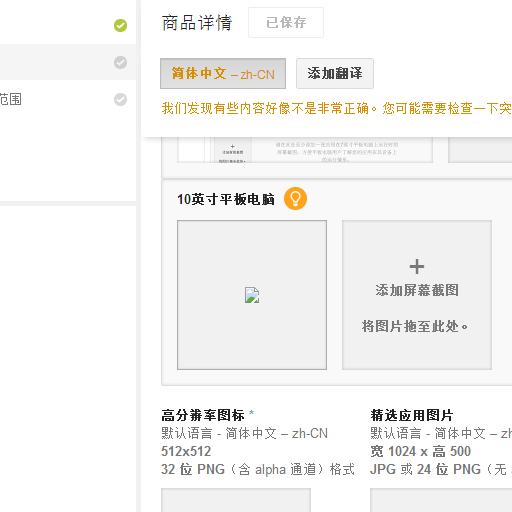The height and width of the screenshot is (512, 512).
Task: Select the highlighted sidebar section row
Action: pos(68,62)
